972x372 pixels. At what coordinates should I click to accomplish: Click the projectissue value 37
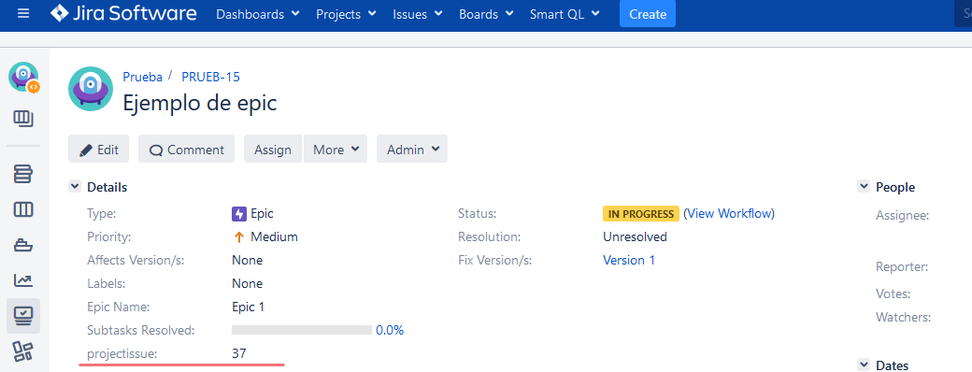(x=239, y=354)
